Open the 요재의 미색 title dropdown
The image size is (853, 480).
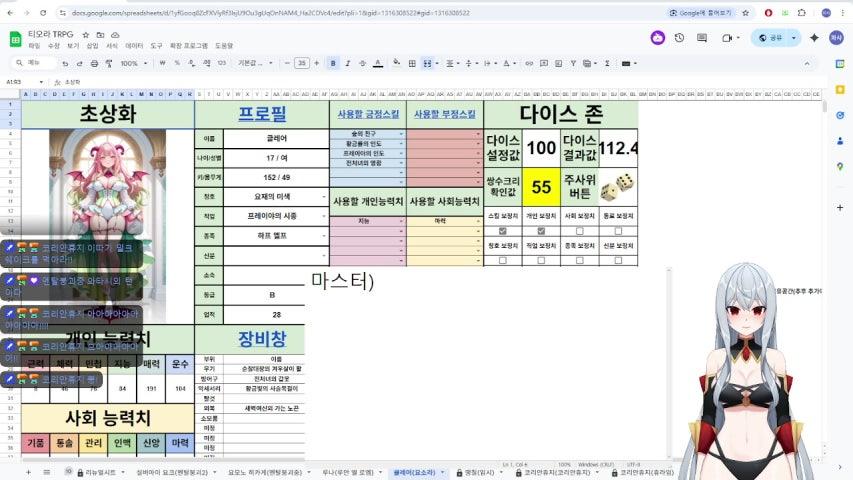(x=324, y=197)
